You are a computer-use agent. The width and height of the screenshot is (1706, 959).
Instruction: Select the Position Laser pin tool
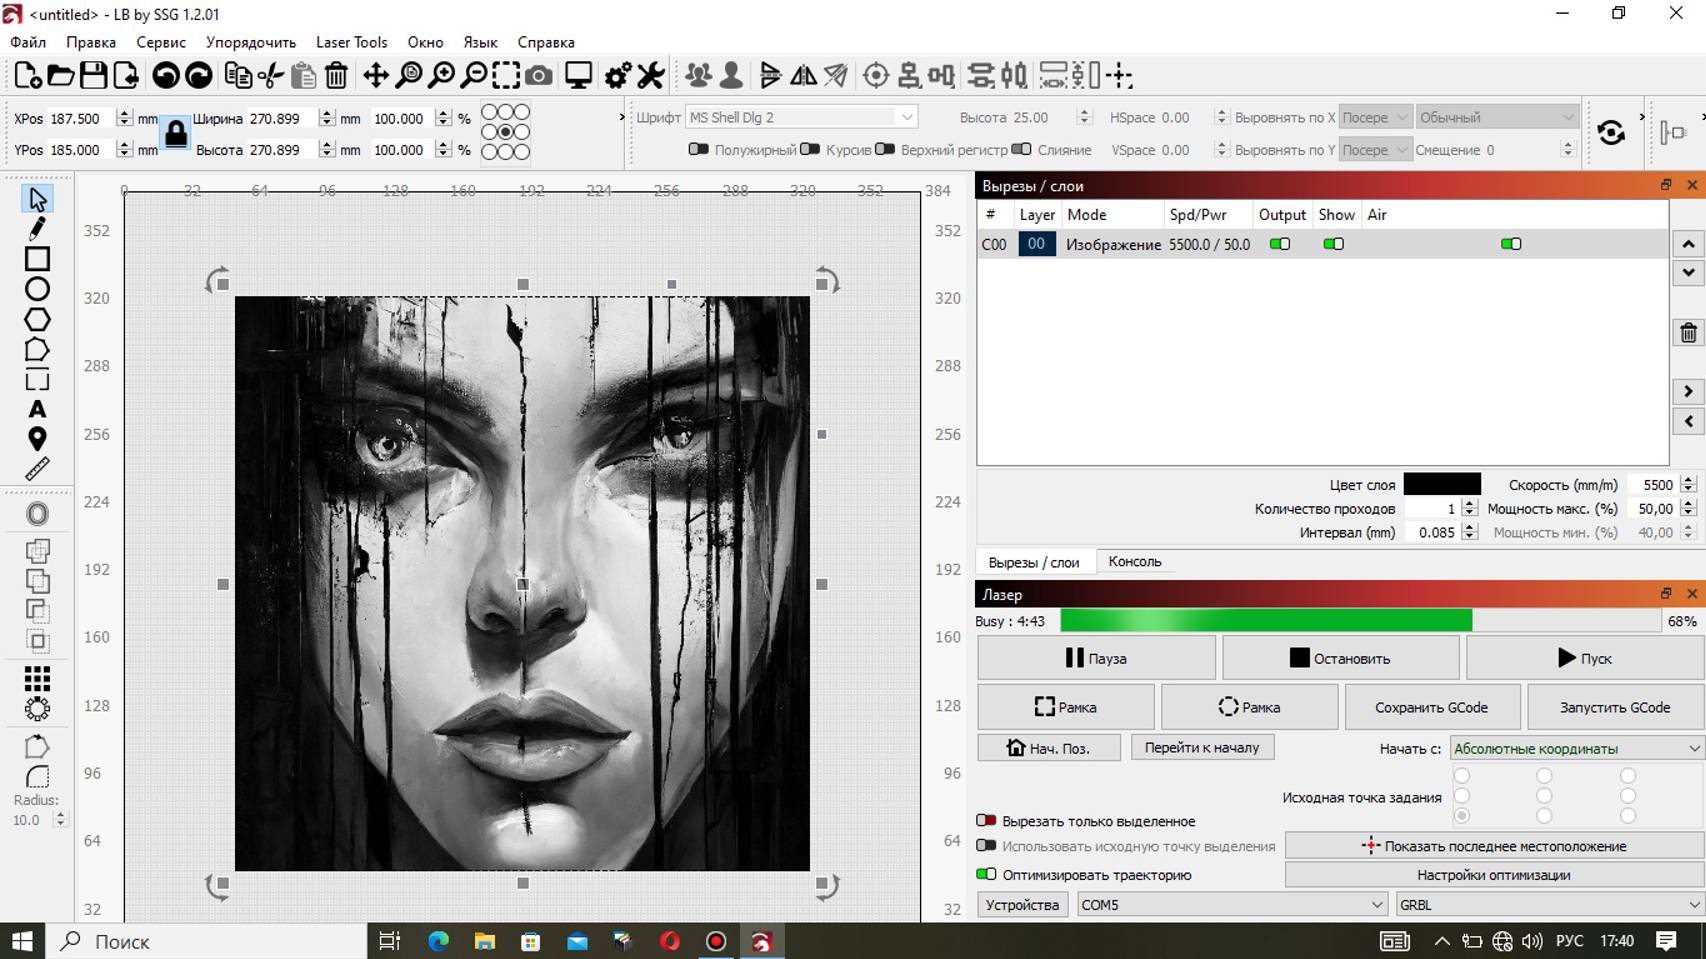click(x=37, y=439)
